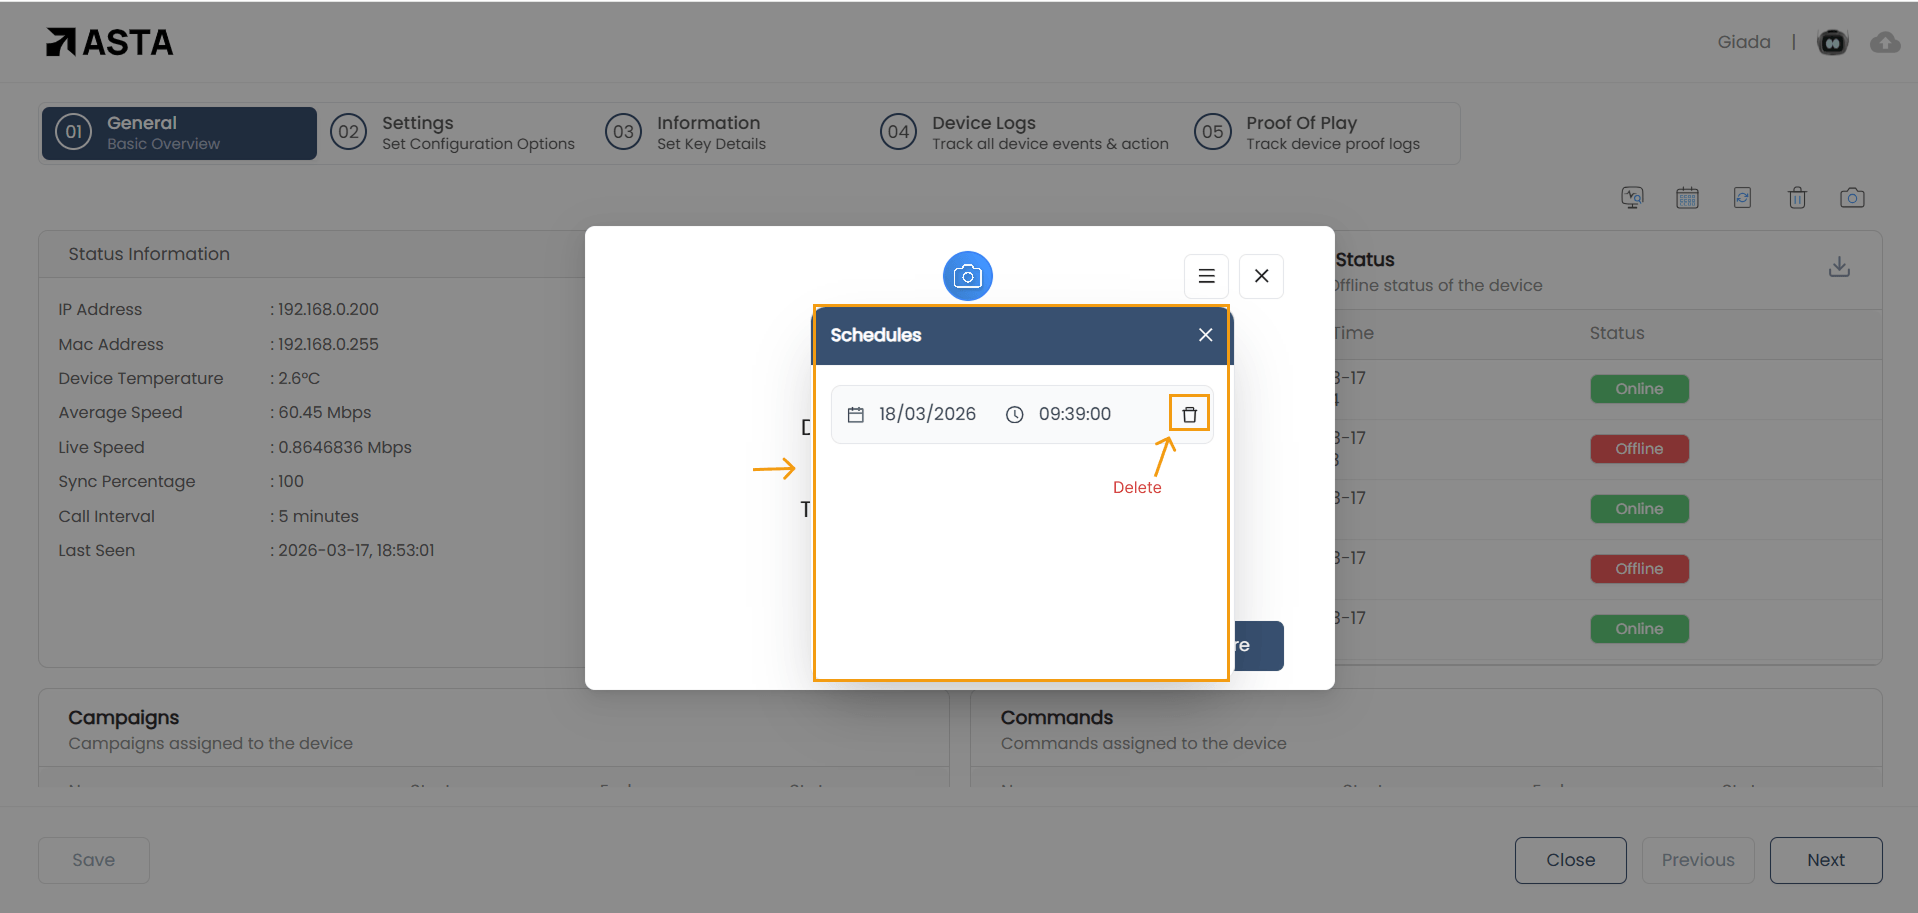Click the schedule date field 18/03/2026
The image size is (1918, 913).
pyautogui.click(x=926, y=414)
